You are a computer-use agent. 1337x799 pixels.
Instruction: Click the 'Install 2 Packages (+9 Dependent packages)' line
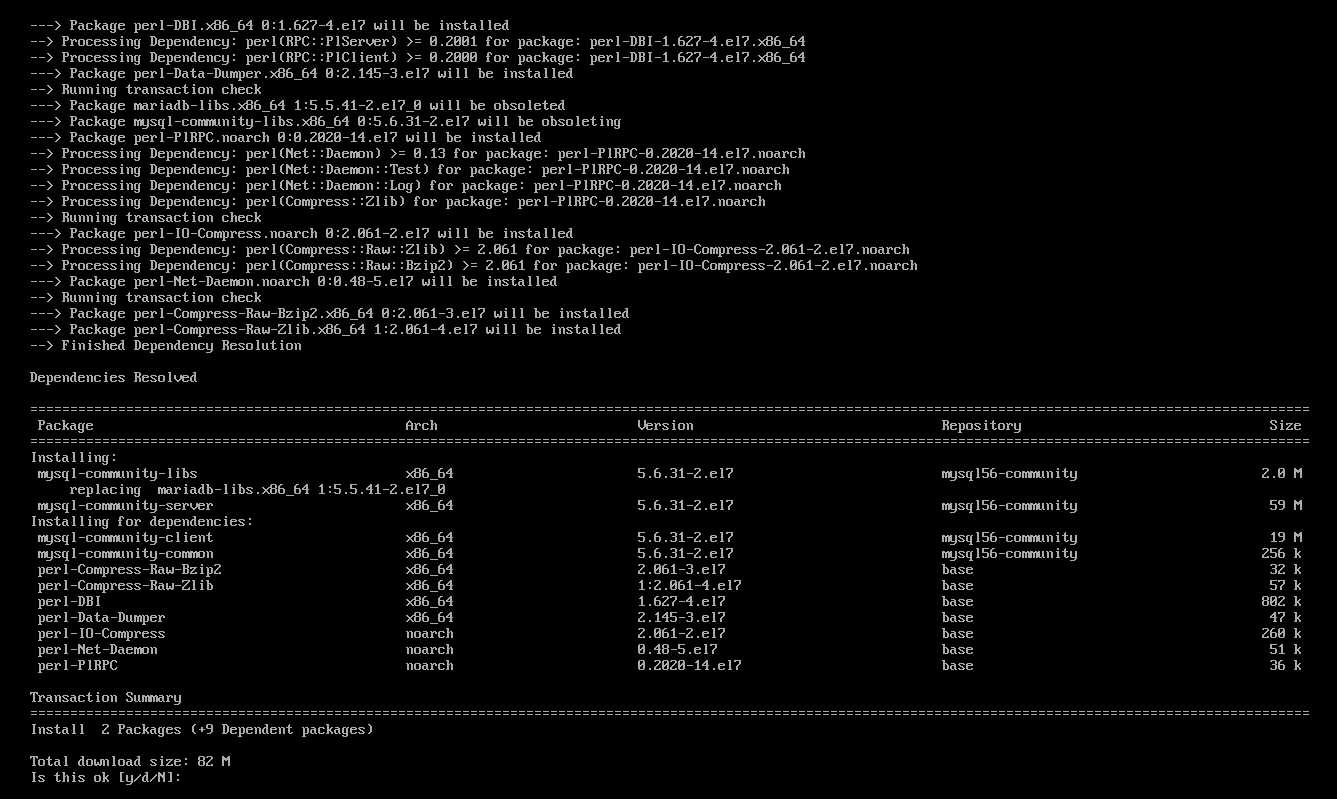tap(202, 729)
